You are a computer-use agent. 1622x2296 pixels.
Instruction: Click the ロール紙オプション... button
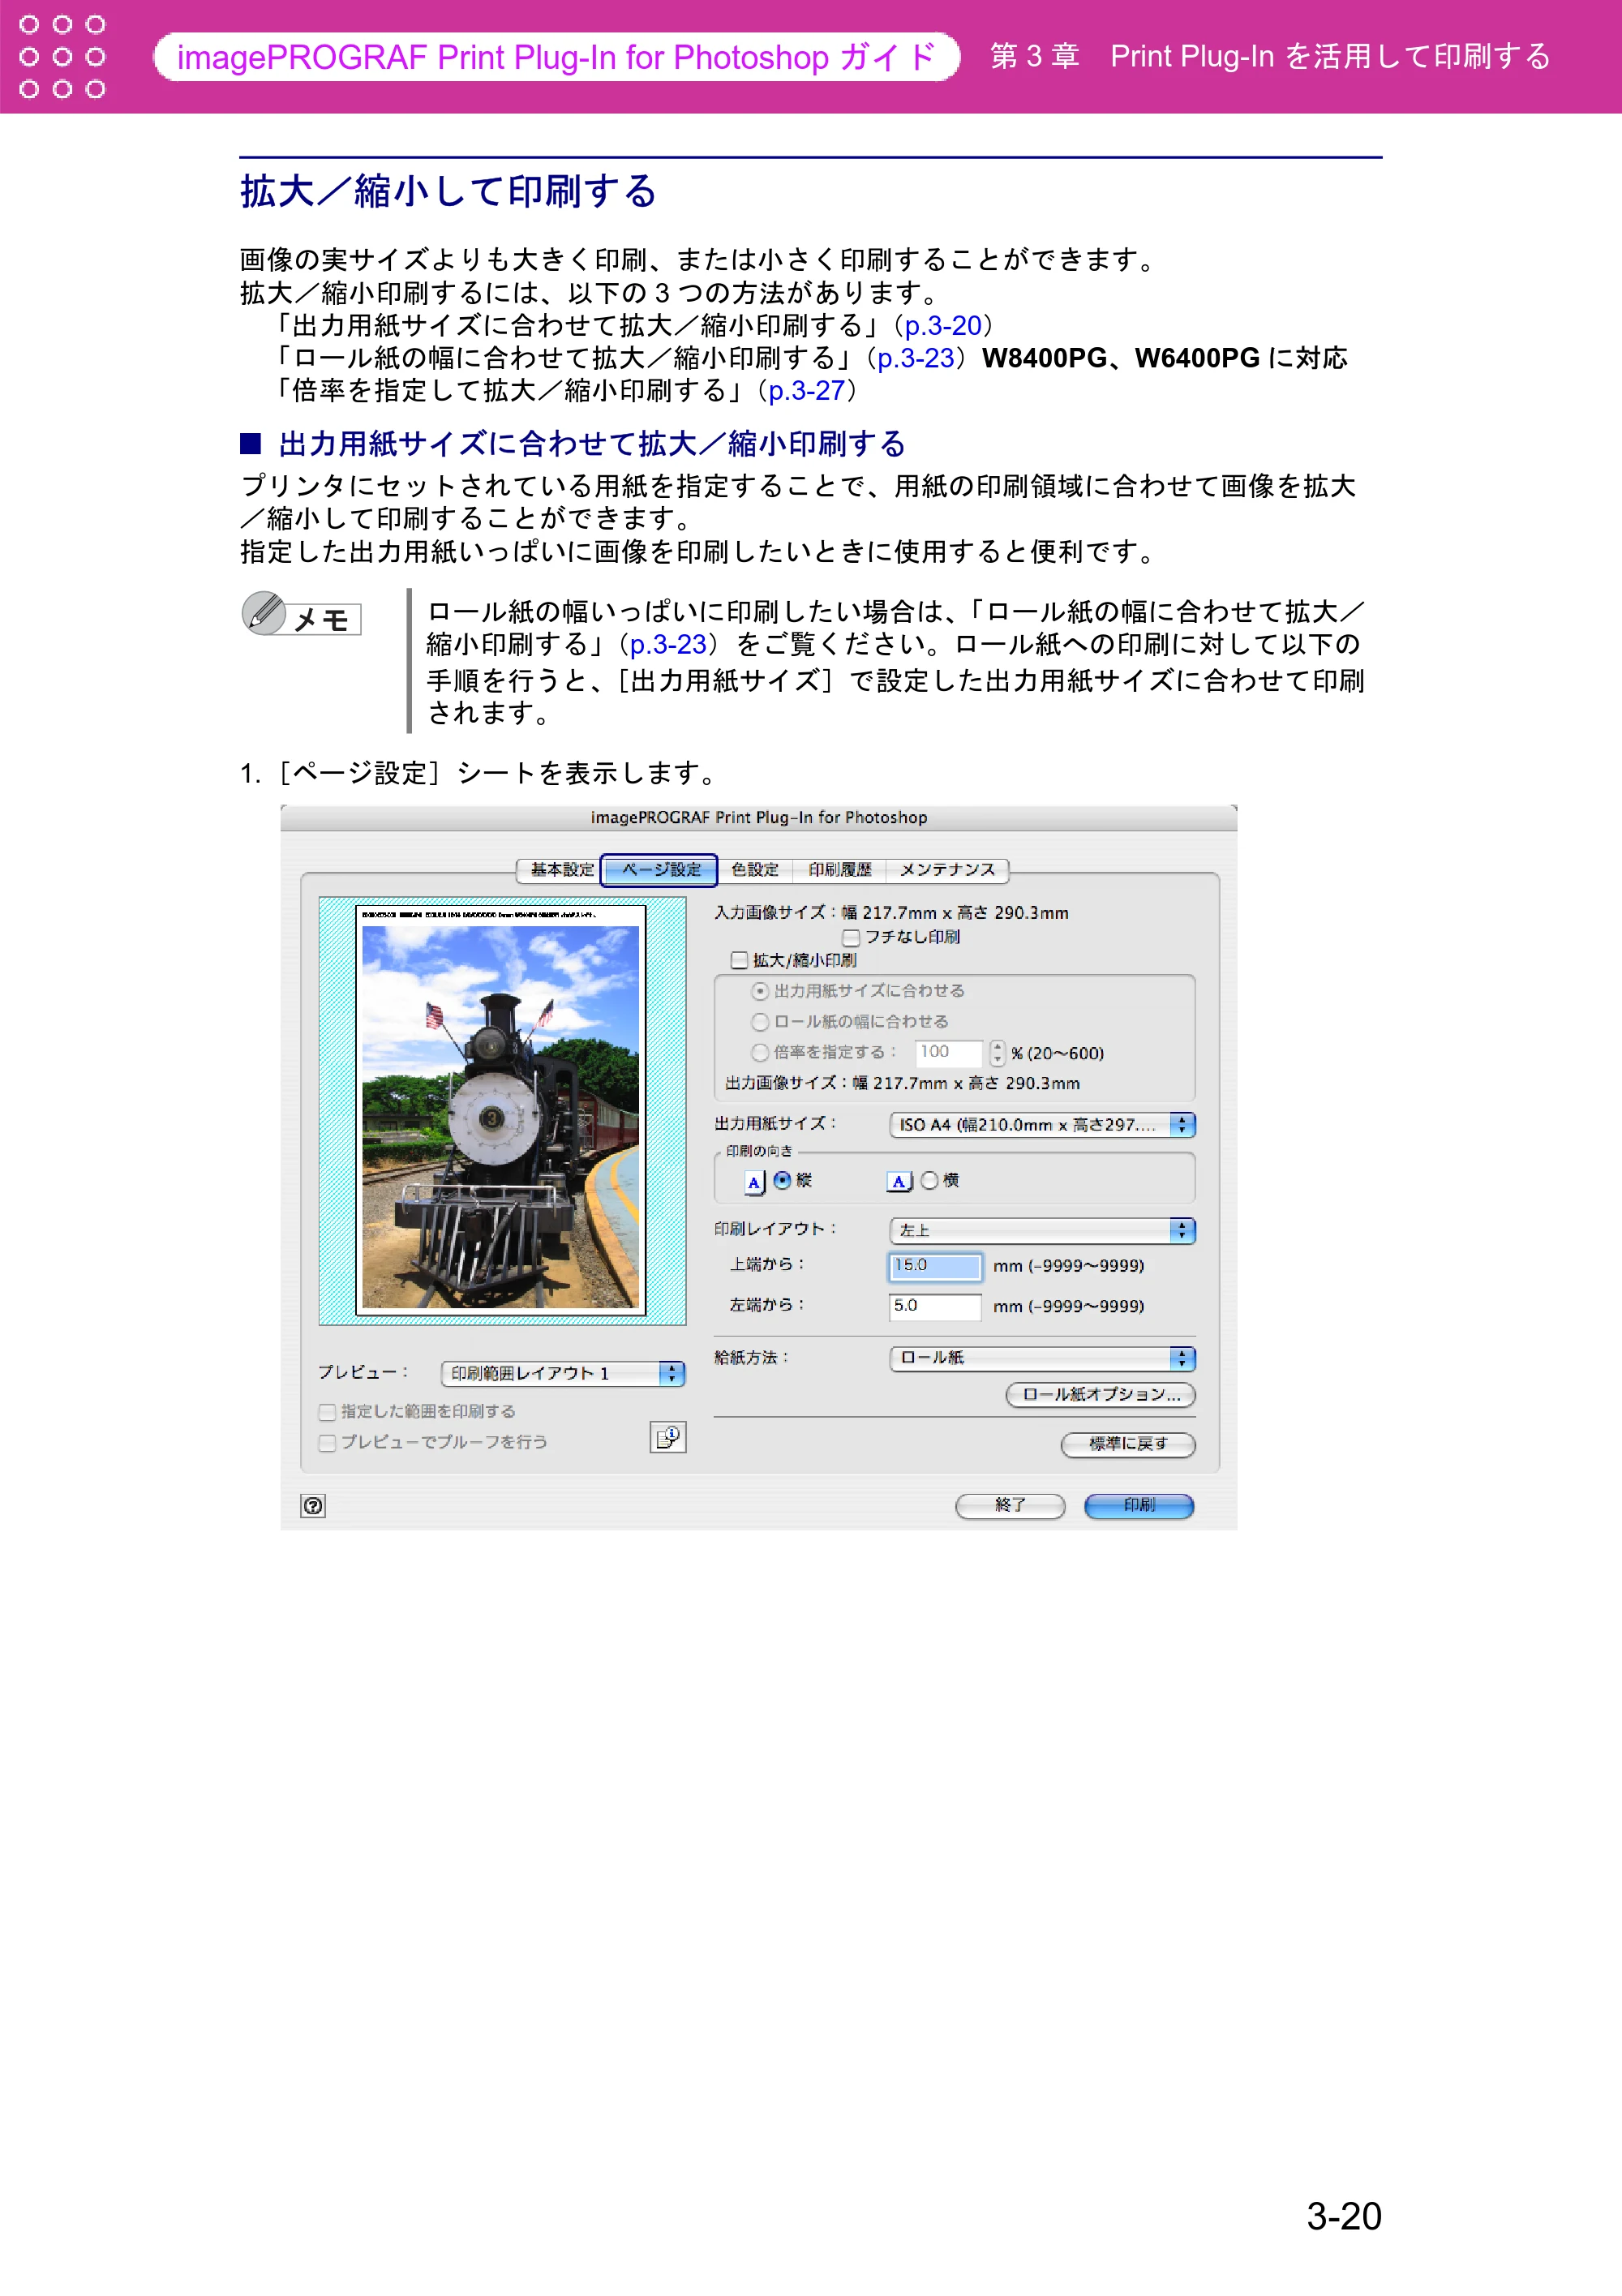1100,1394
